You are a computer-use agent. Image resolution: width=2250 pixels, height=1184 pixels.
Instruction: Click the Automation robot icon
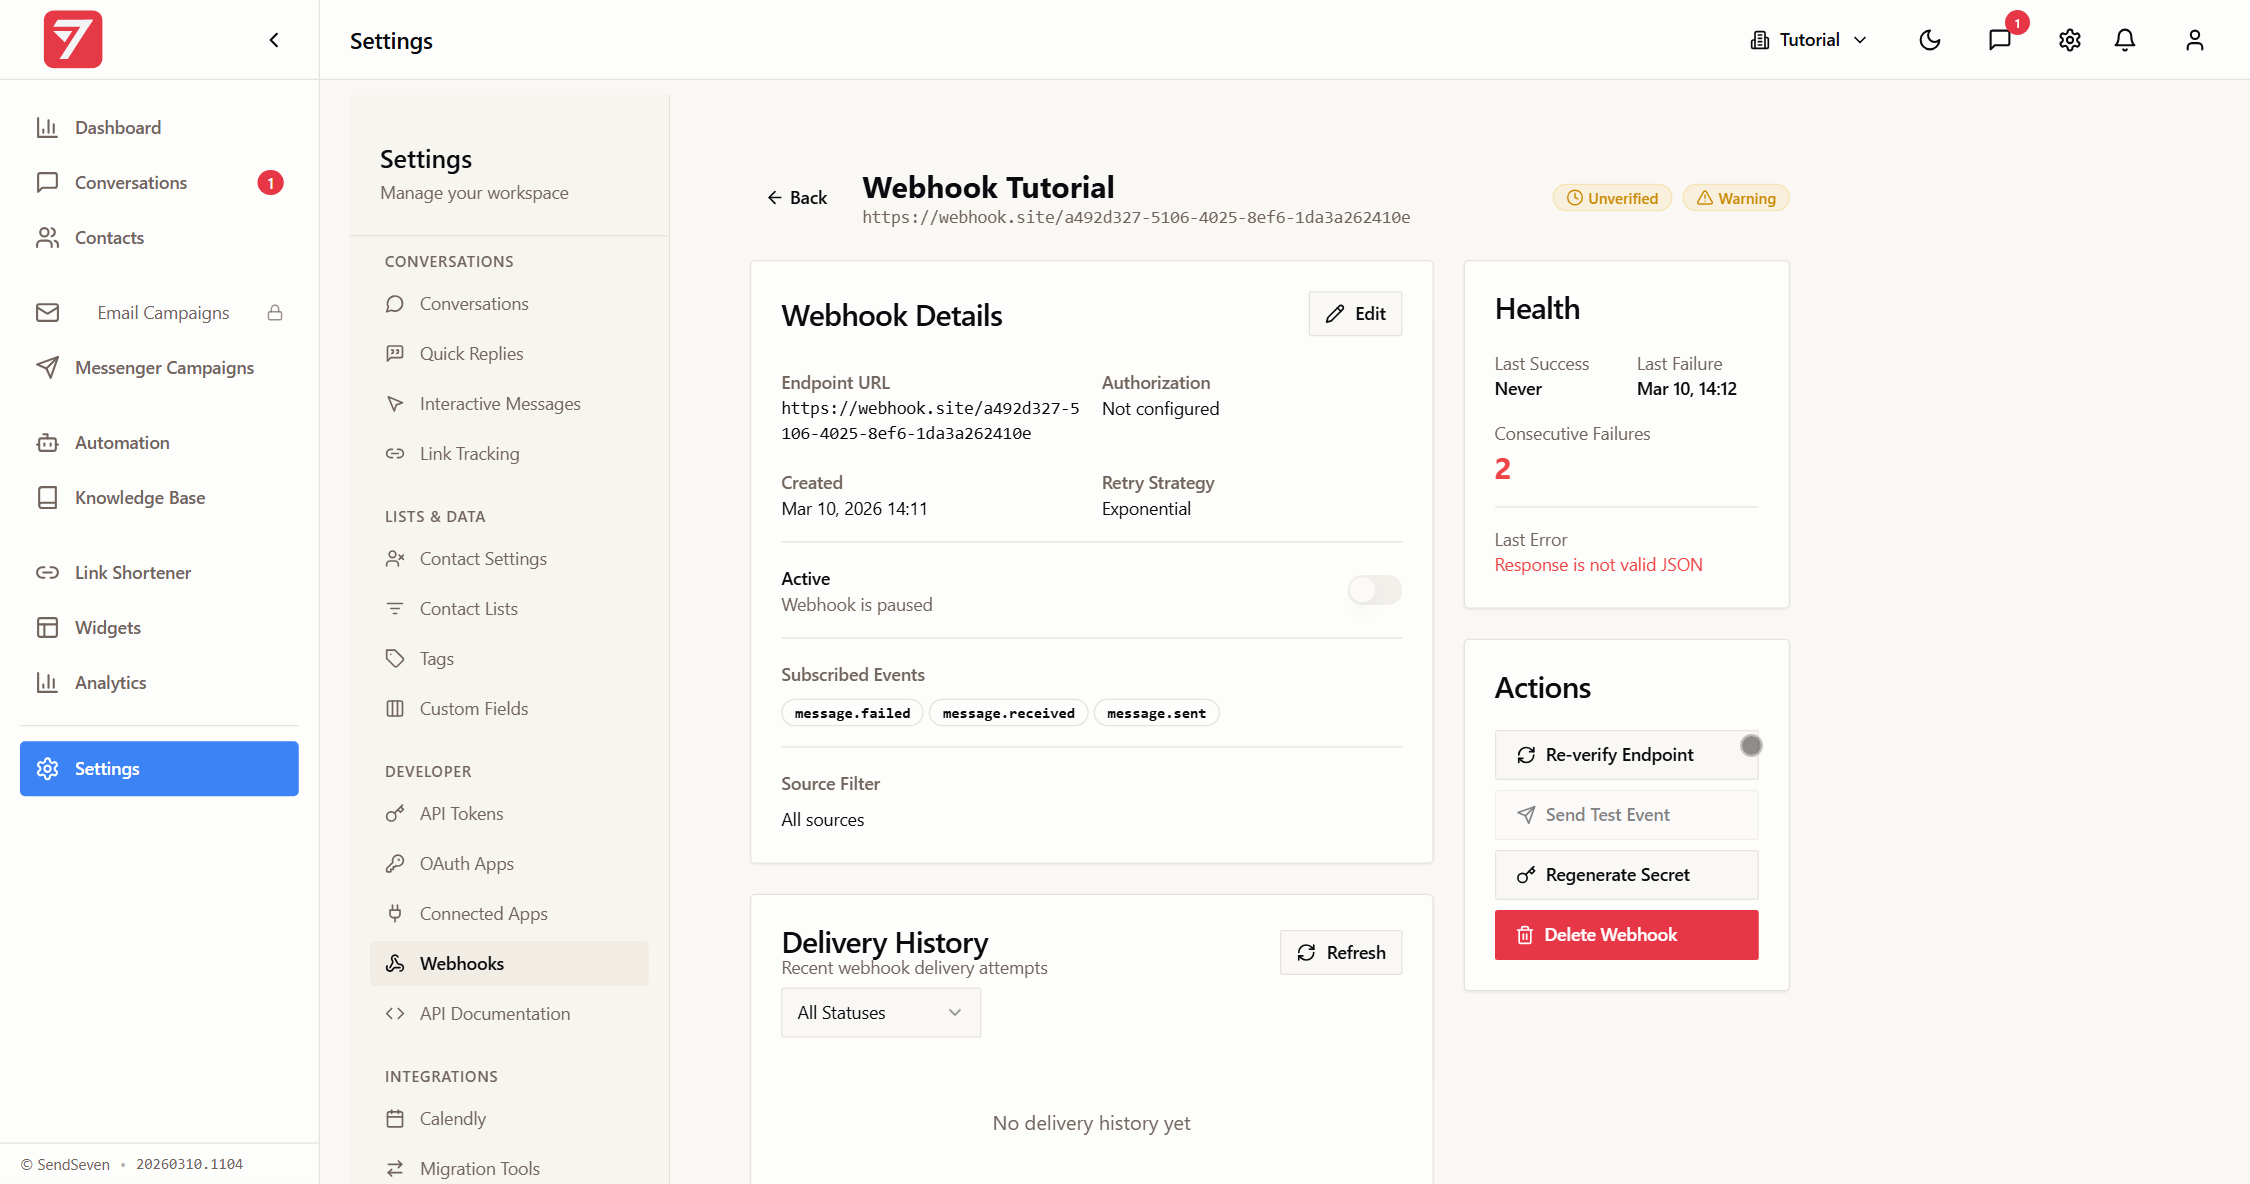coord(47,443)
